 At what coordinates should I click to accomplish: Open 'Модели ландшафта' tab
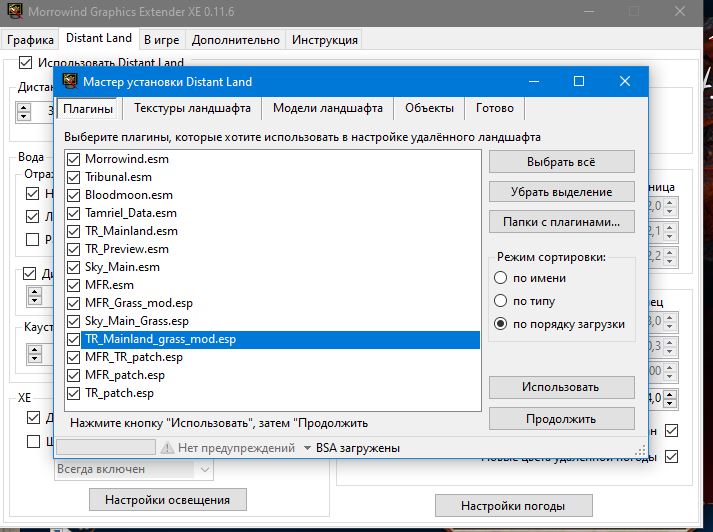(x=327, y=108)
